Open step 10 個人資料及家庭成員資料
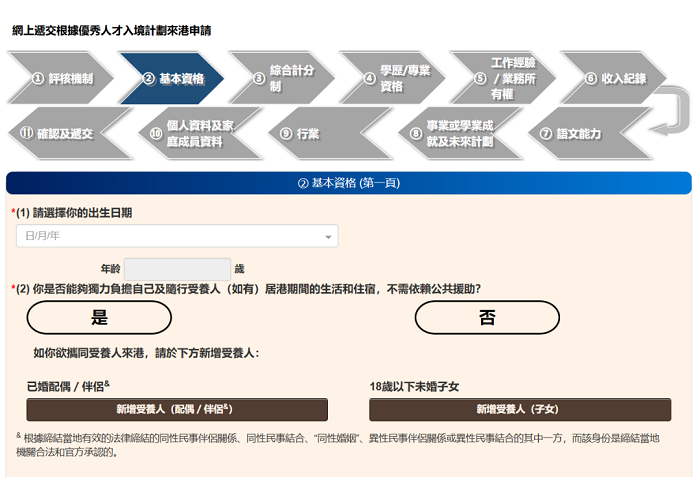 (x=200, y=134)
